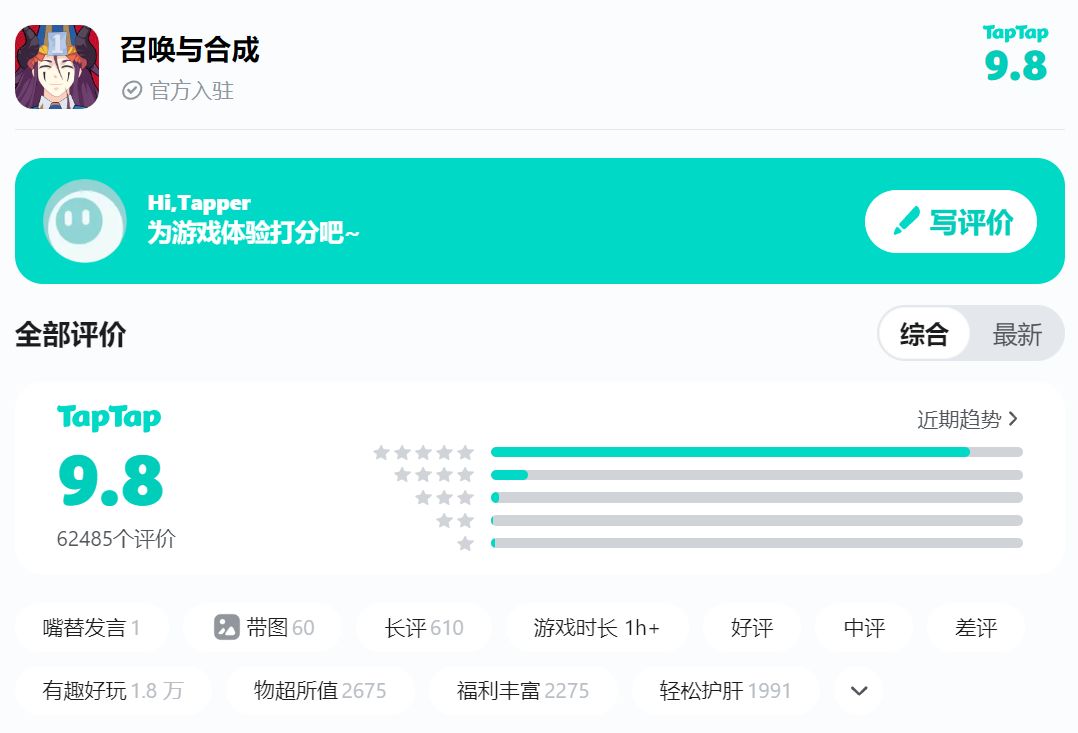Viewport: 1078px width, 733px height.
Task: Select the 有趣好玩 1.8 万 tag
Action: point(113,690)
